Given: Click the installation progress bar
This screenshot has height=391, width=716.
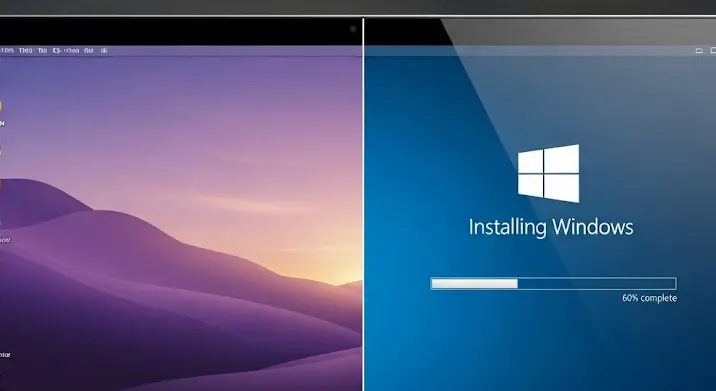Looking at the screenshot, I should 553,284.
